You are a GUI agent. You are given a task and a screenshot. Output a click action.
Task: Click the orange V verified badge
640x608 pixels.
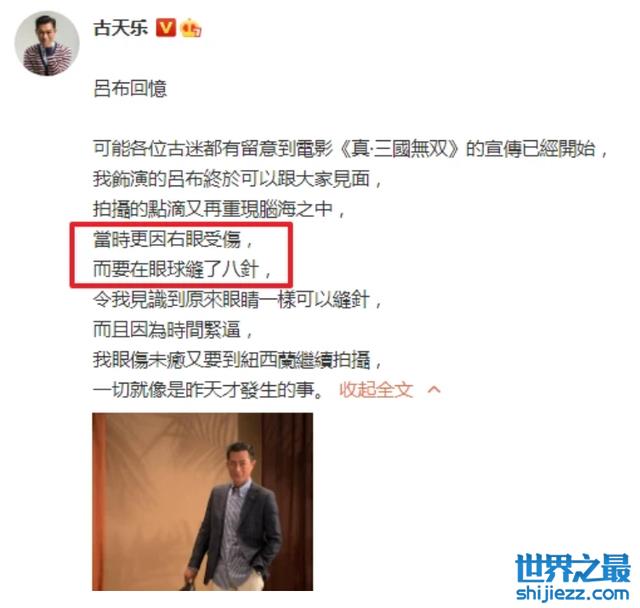[x=166, y=27]
